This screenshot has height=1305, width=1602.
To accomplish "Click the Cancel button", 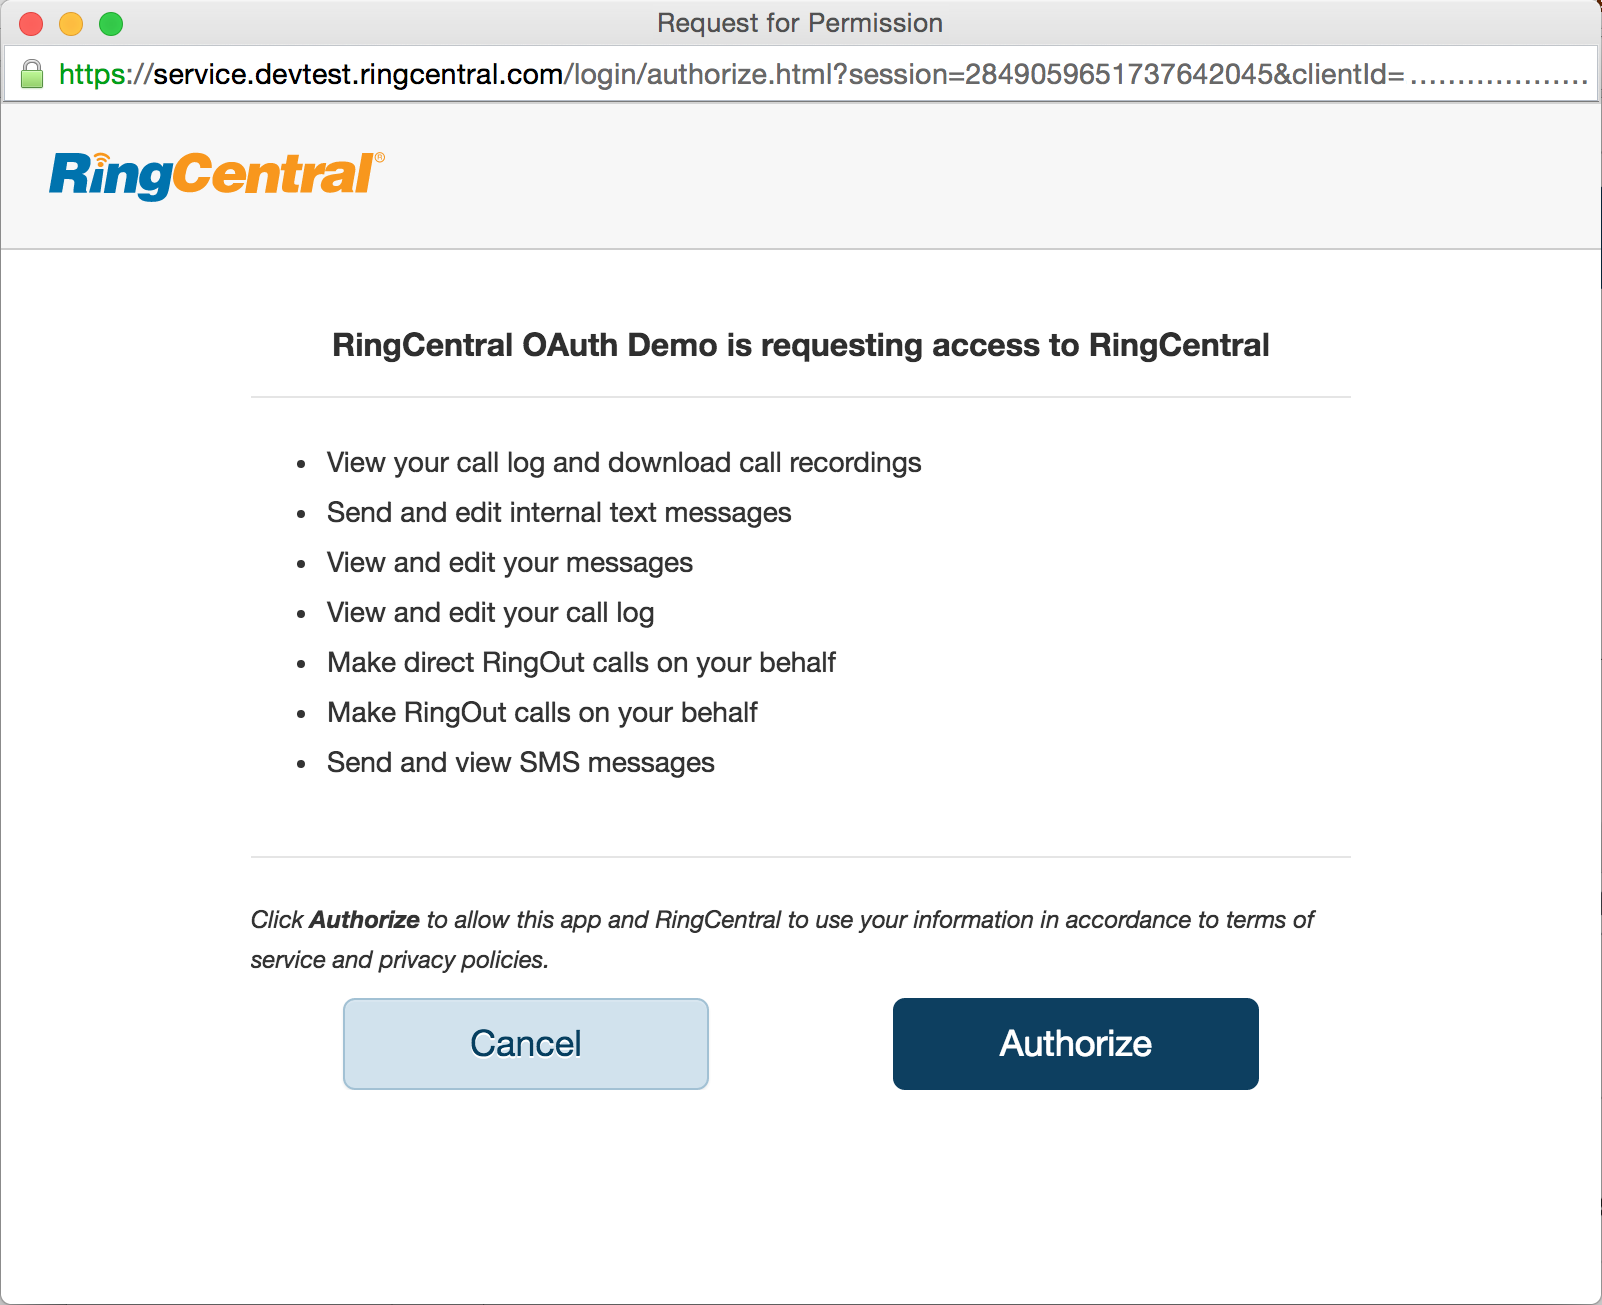I will tap(526, 1043).
